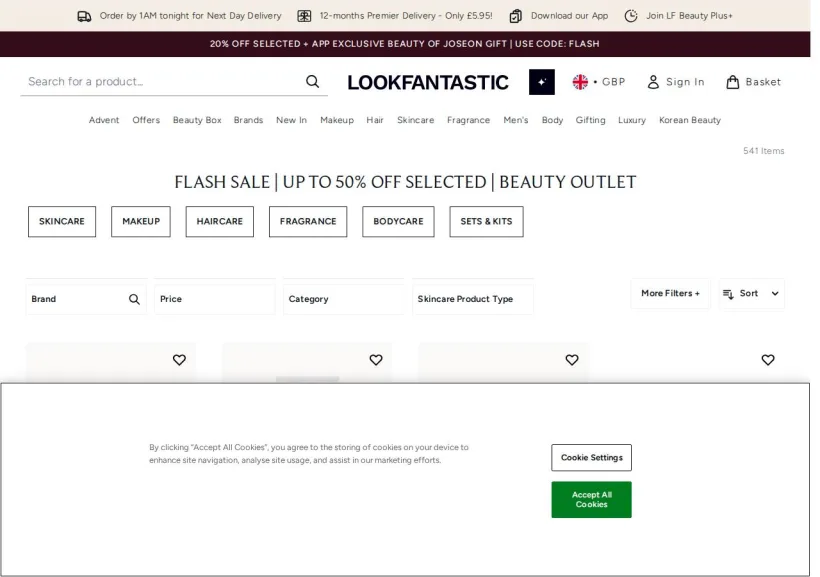The image size is (820, 577).
Task: Open the Men's menu item
Action: [x=516, y=120]
